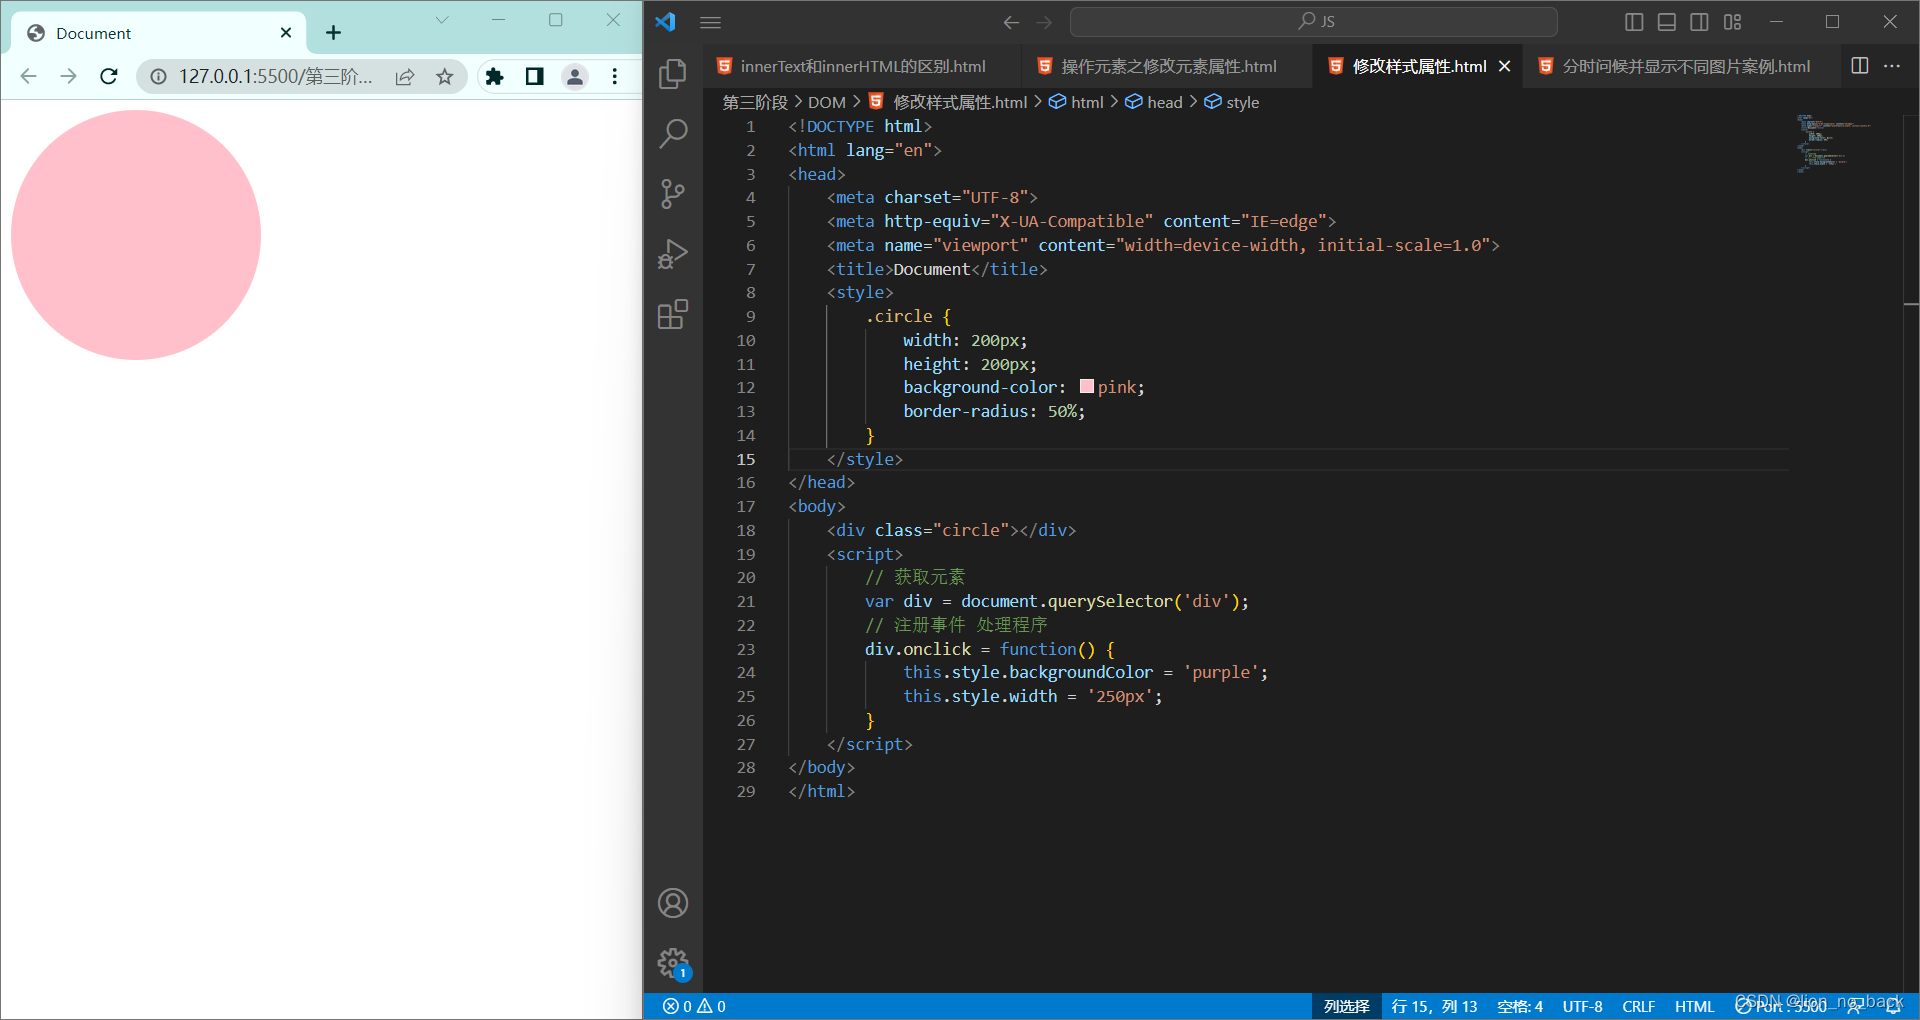Open the VS Code hamburger menu
The image size is (1920, 1020).
710,22
